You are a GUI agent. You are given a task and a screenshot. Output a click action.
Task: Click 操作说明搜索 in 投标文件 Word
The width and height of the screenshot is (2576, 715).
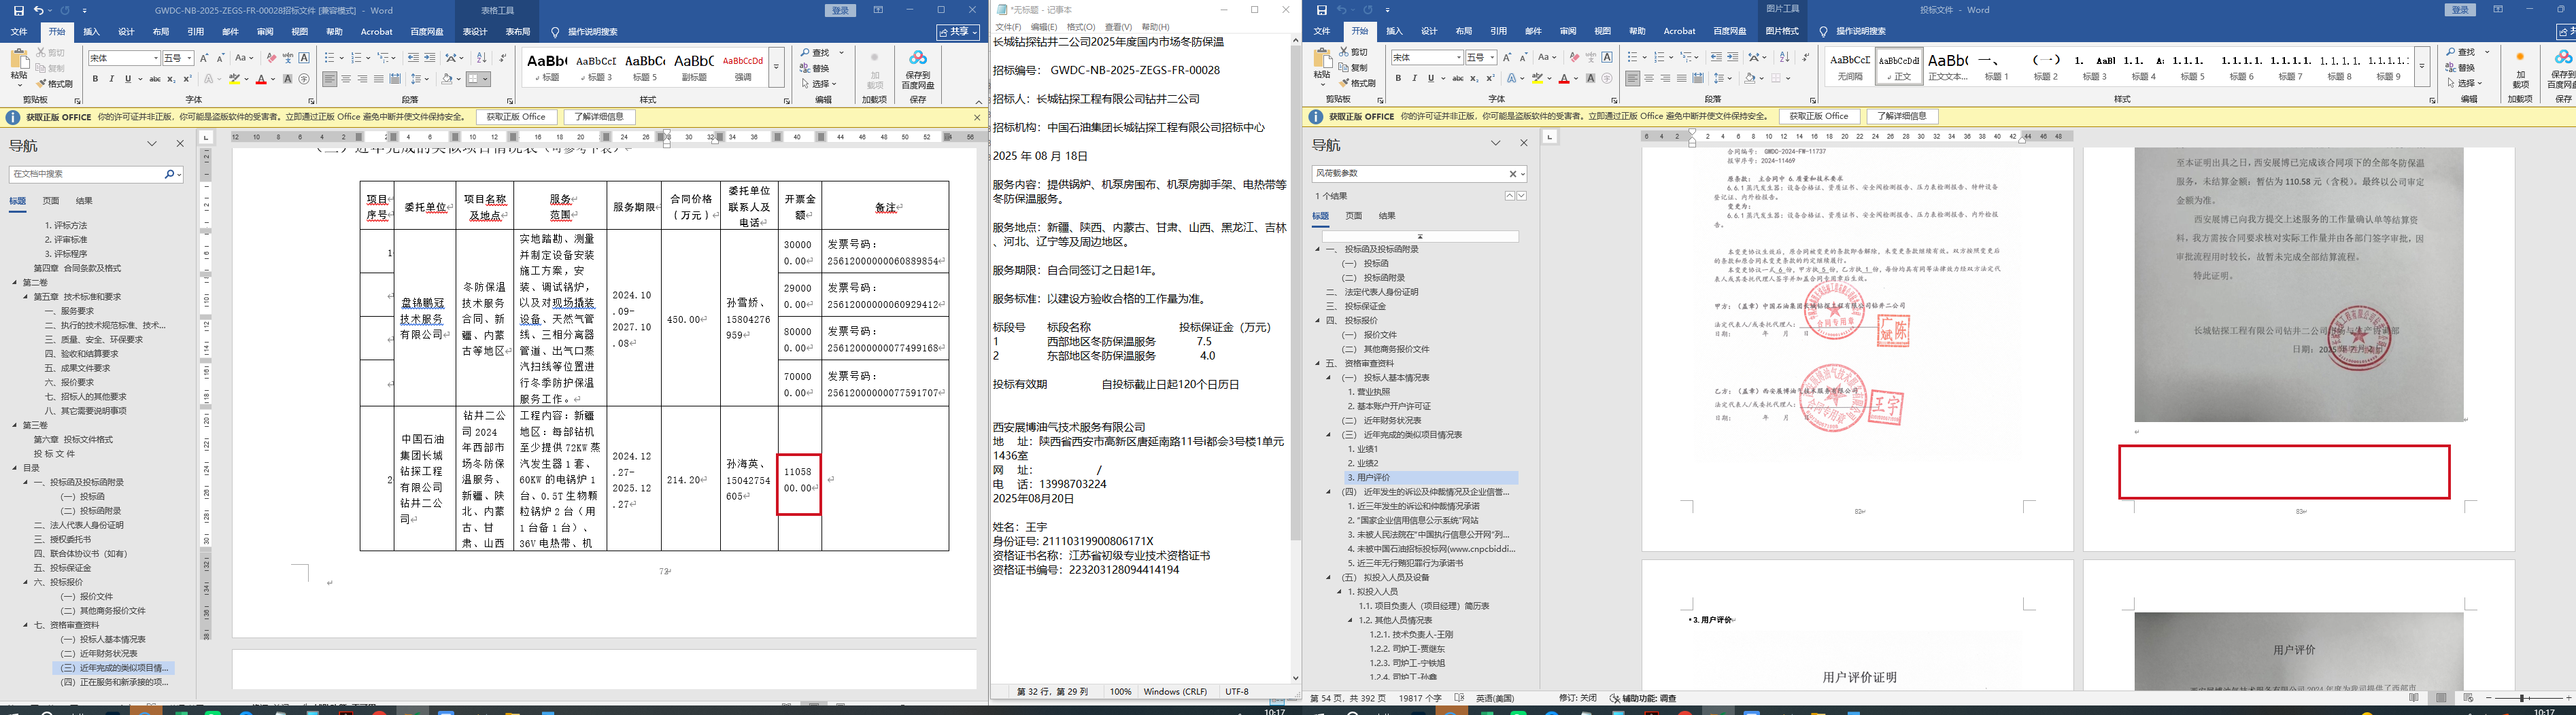click(x=1862, y=32)
